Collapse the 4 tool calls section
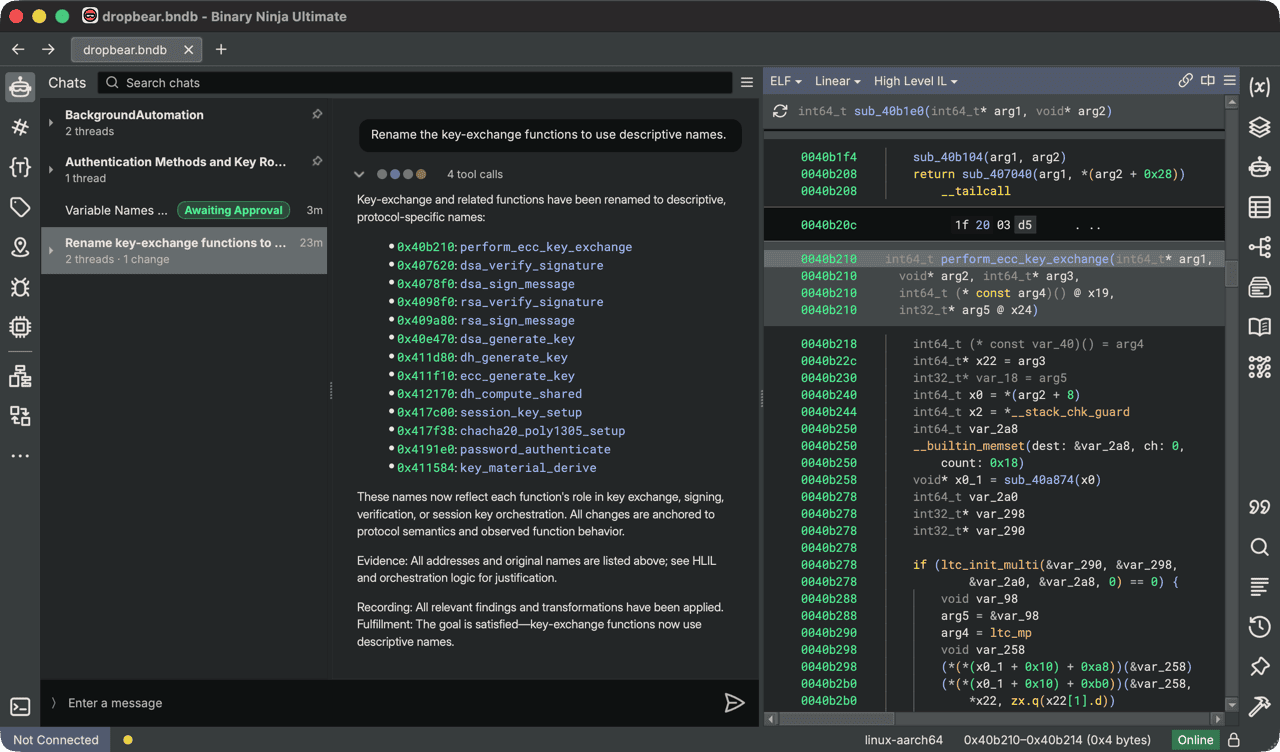The width and height of the screenshot is (1280, 752). pos(359,174)
